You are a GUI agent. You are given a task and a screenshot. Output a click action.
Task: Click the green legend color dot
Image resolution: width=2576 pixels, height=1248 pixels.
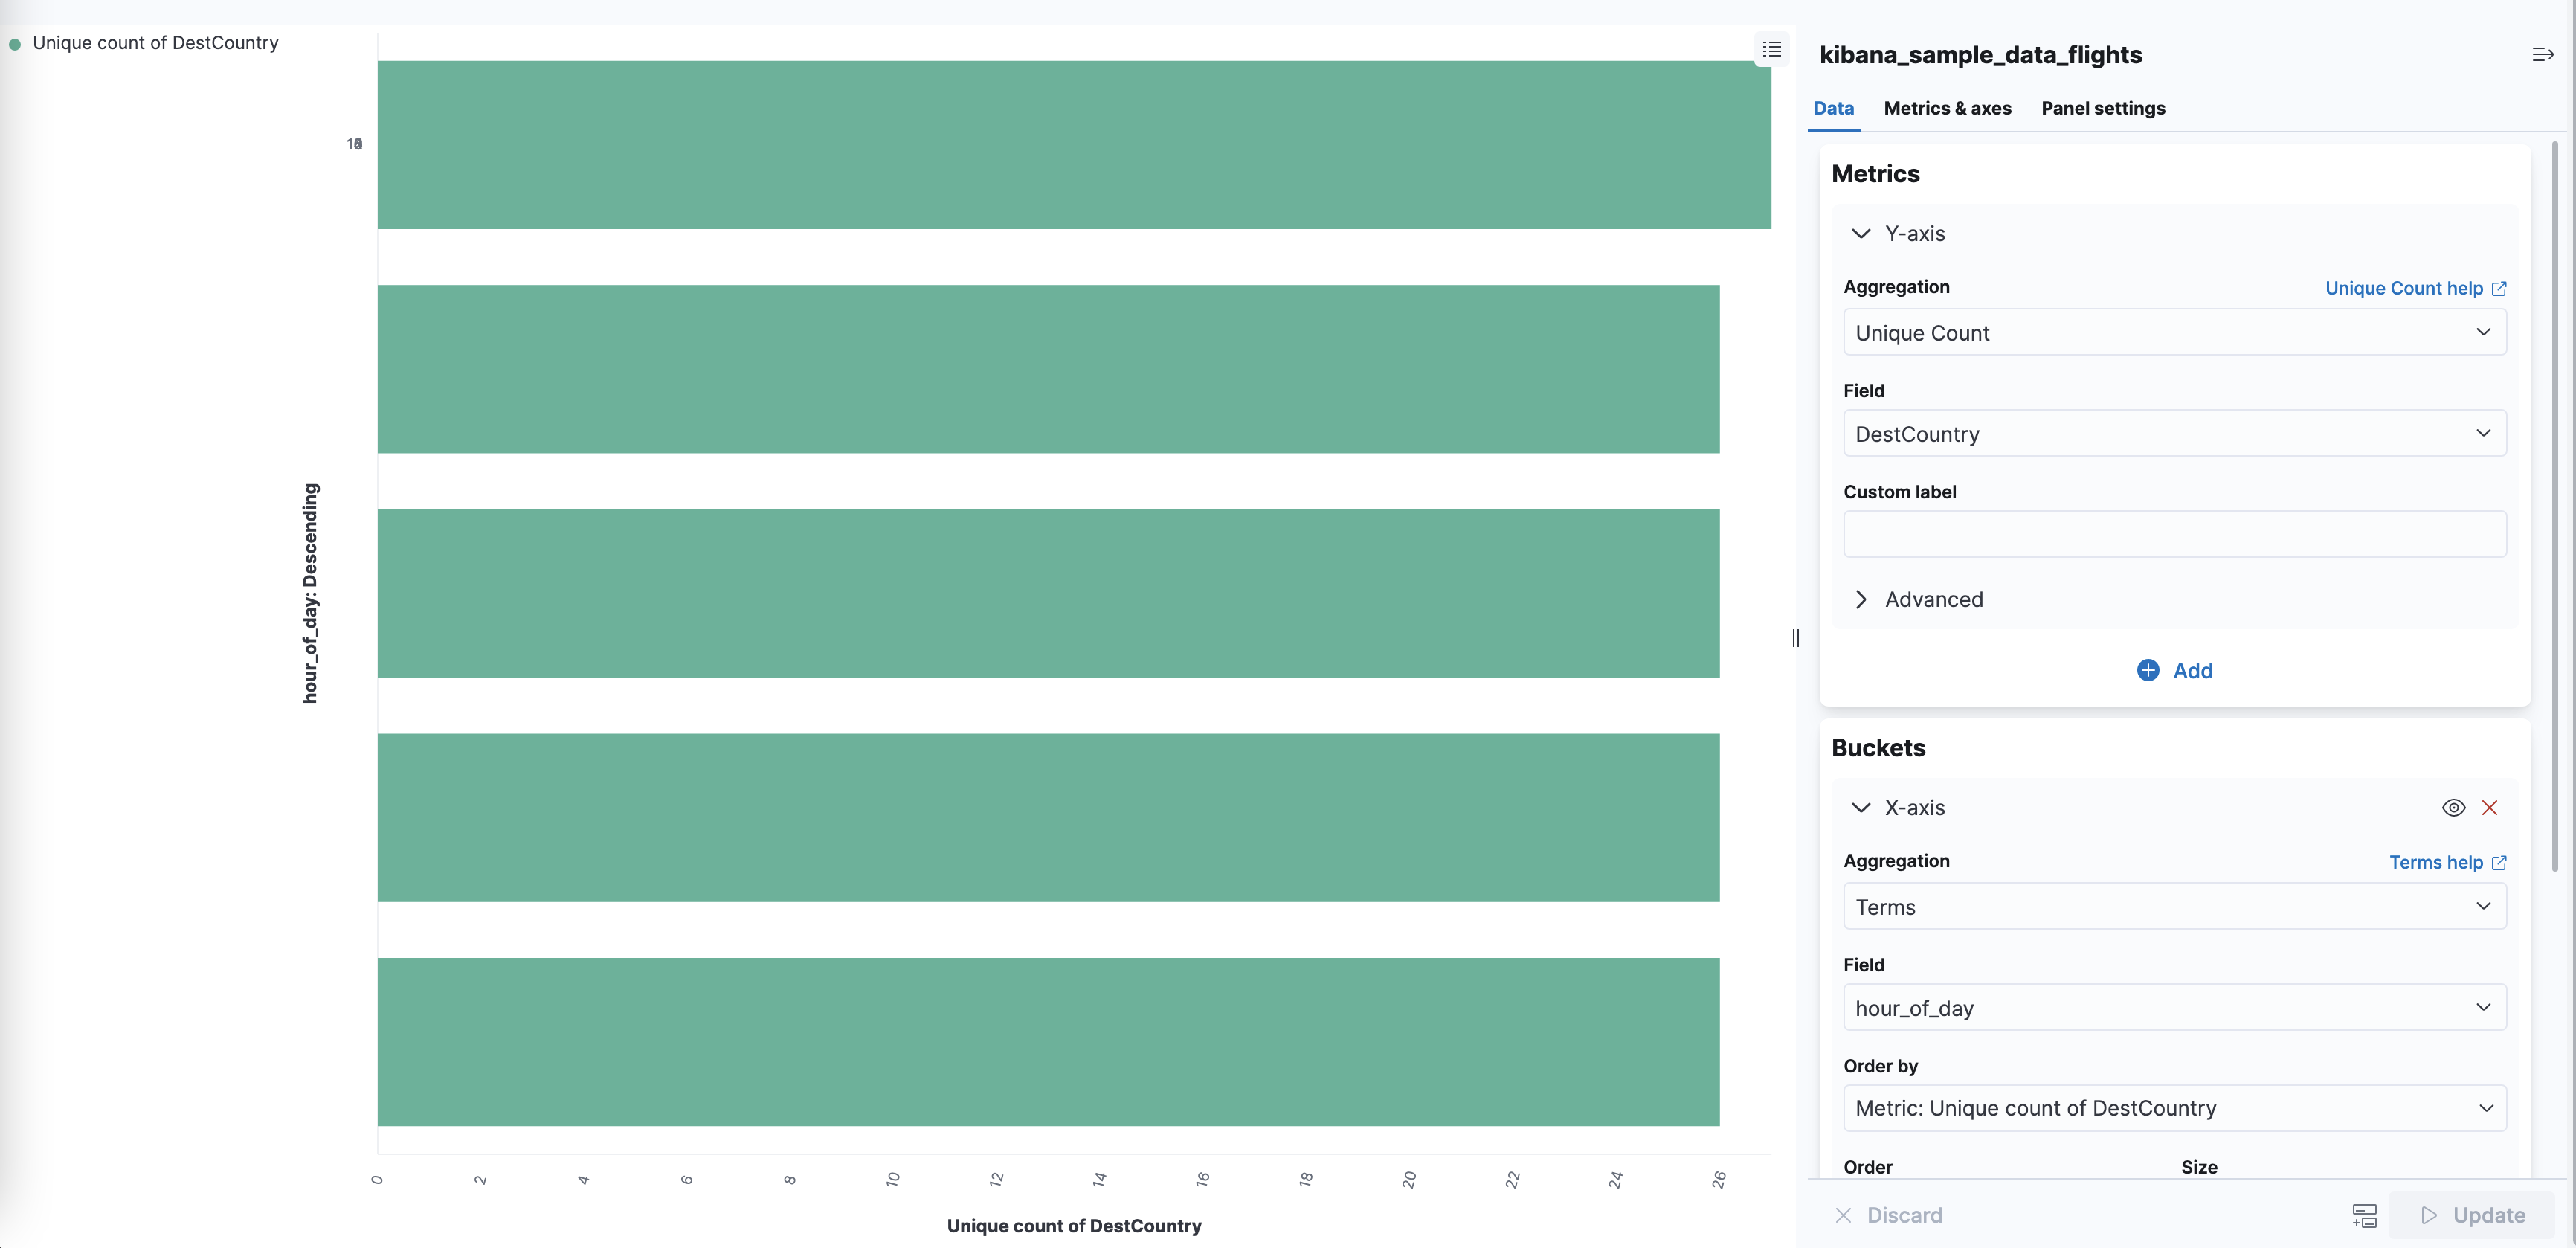pos(15,43)
